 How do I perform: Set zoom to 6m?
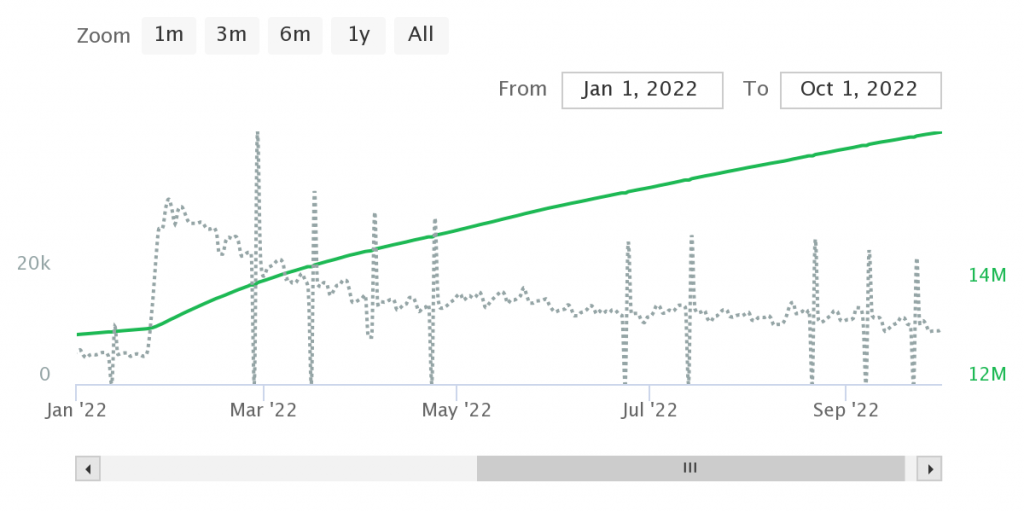295,35
